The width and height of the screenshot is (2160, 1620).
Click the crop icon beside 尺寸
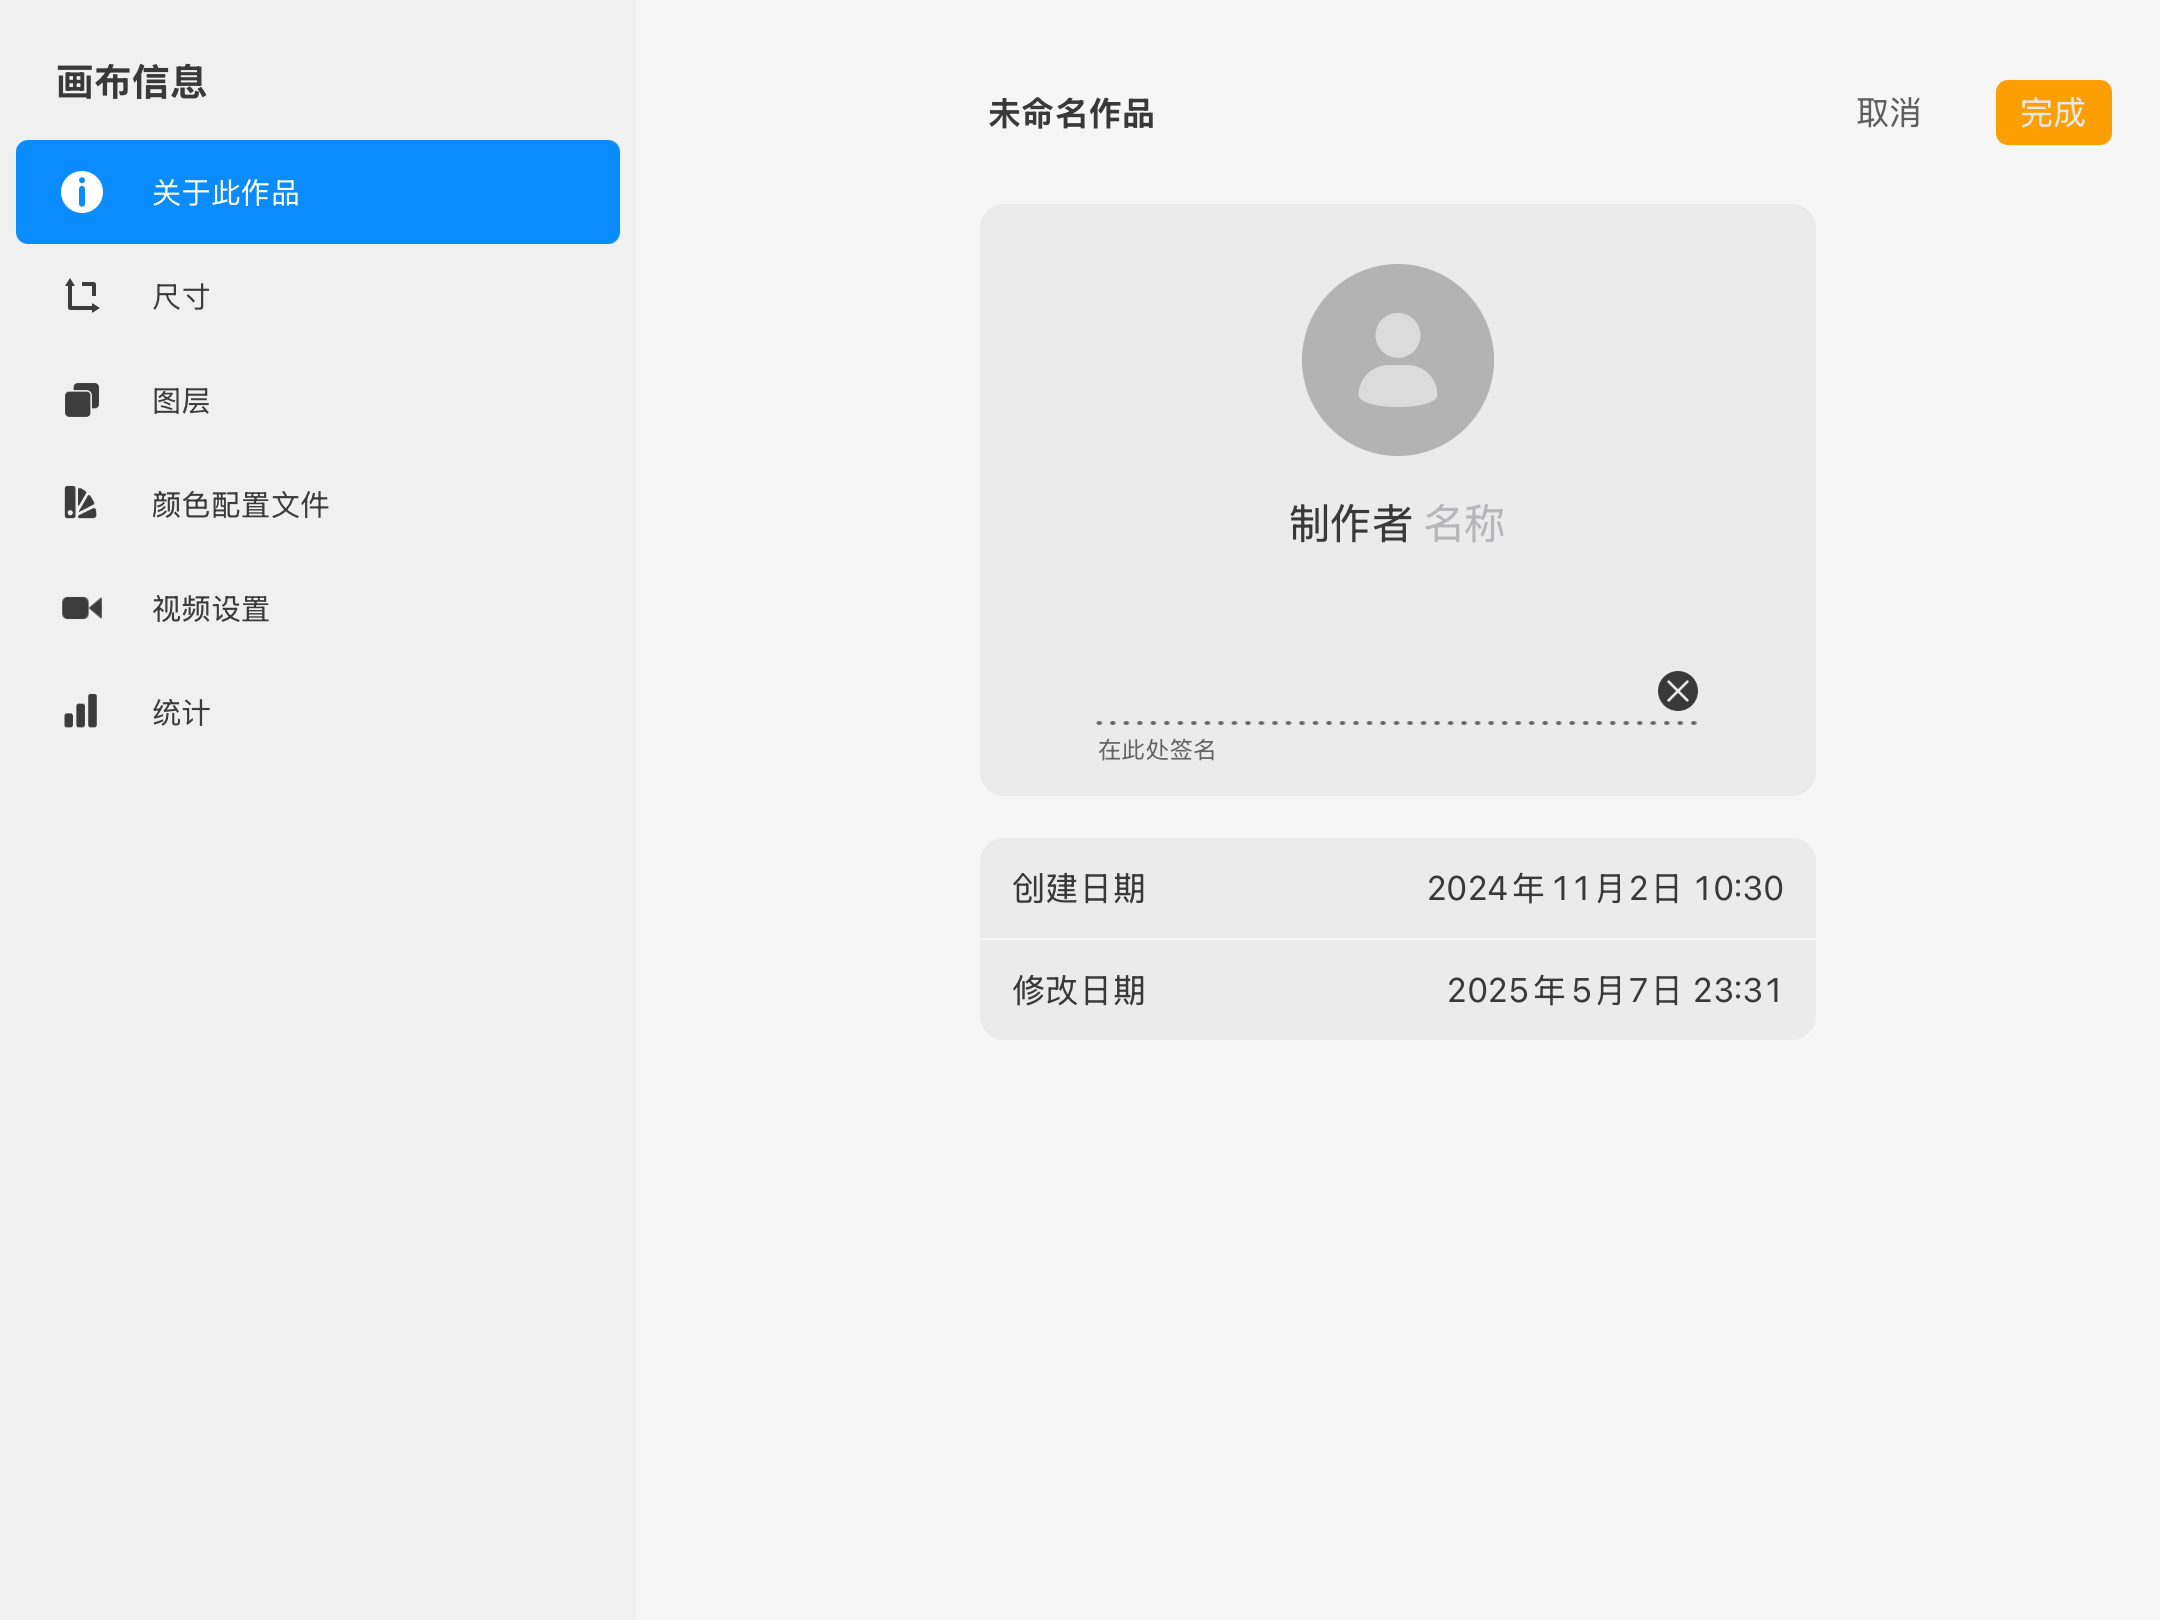[82, 296]
